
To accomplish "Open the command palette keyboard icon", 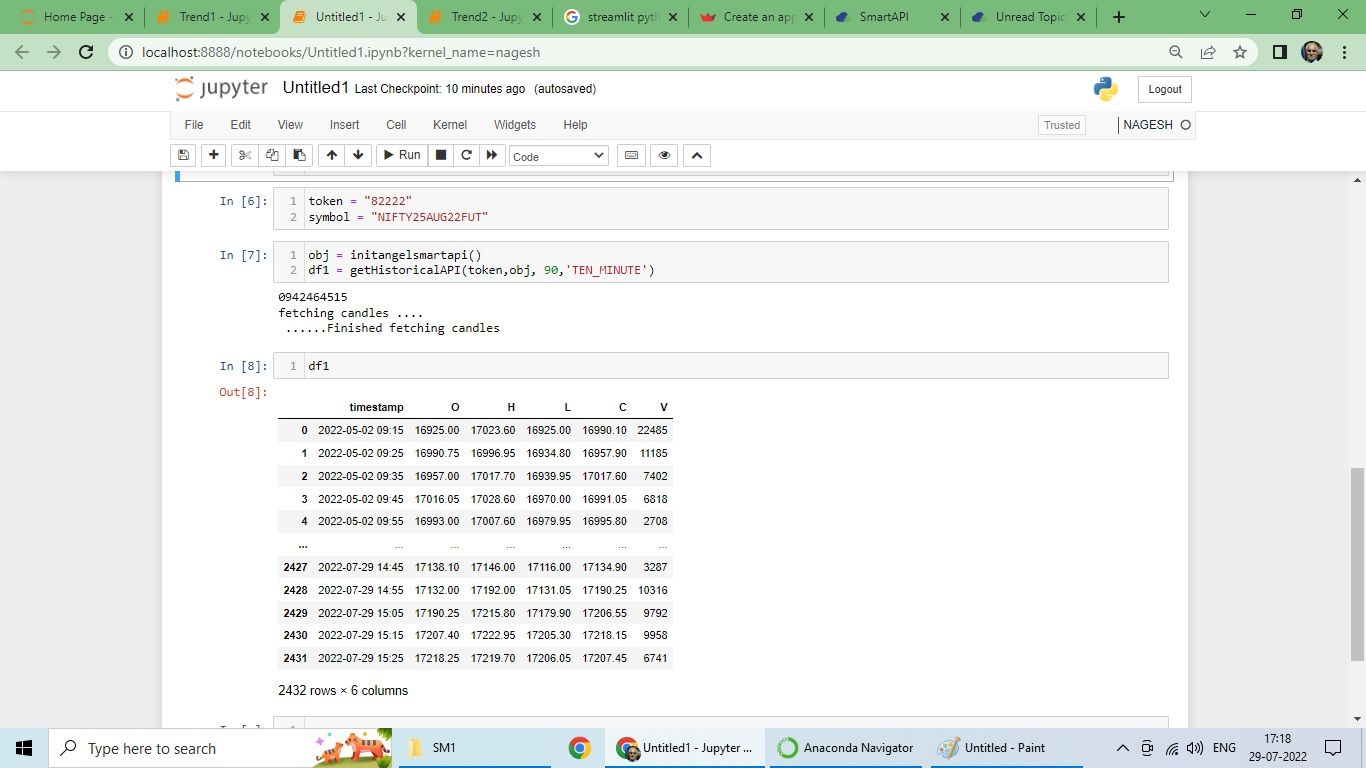I will pyautogui.click(x=630, y=155).
